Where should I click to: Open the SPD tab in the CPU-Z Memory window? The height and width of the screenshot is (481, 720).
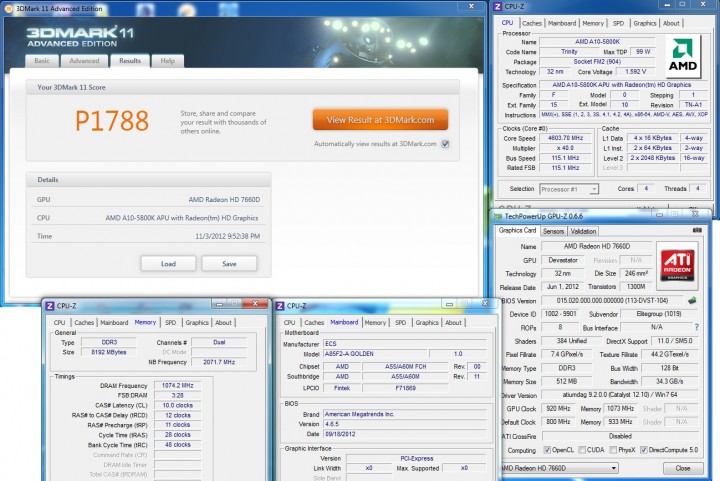point(170,323)
